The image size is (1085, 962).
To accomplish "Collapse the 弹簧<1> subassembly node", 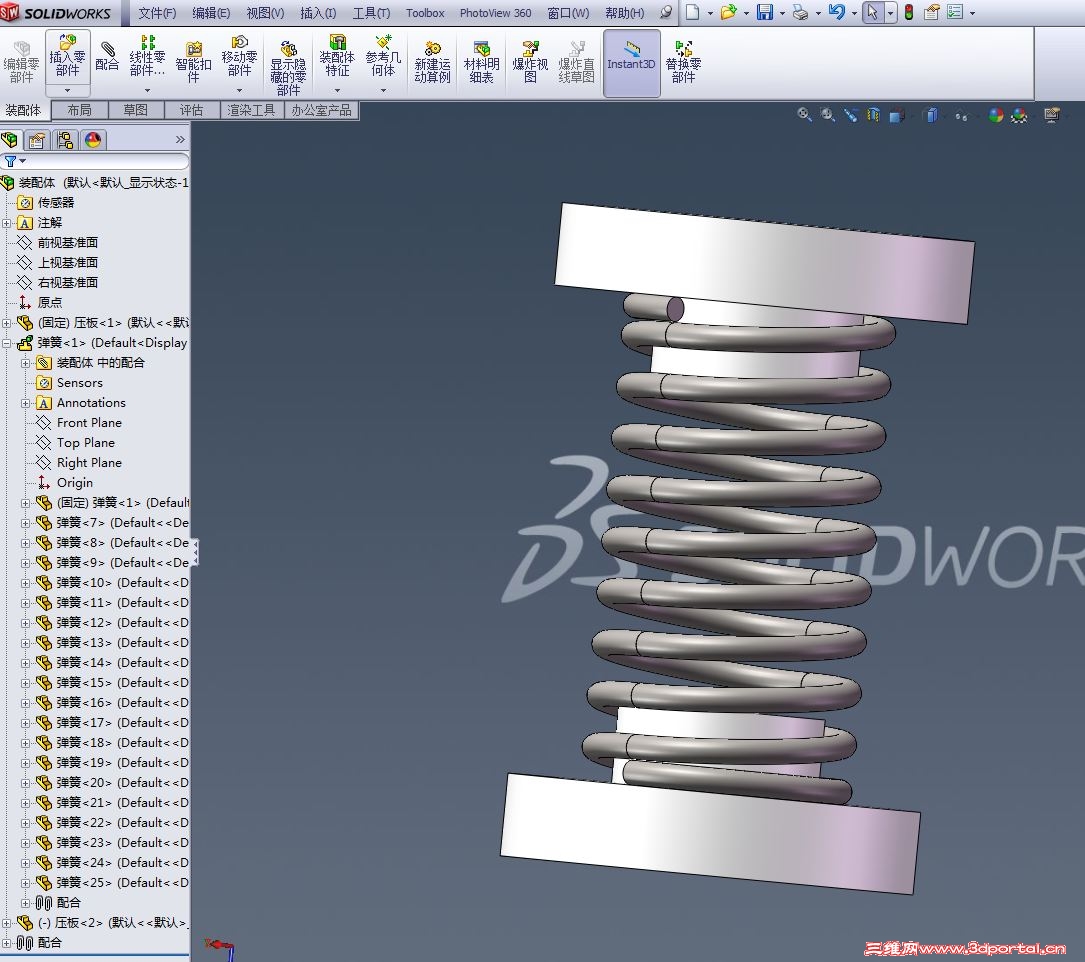I will tap(7, 343).
